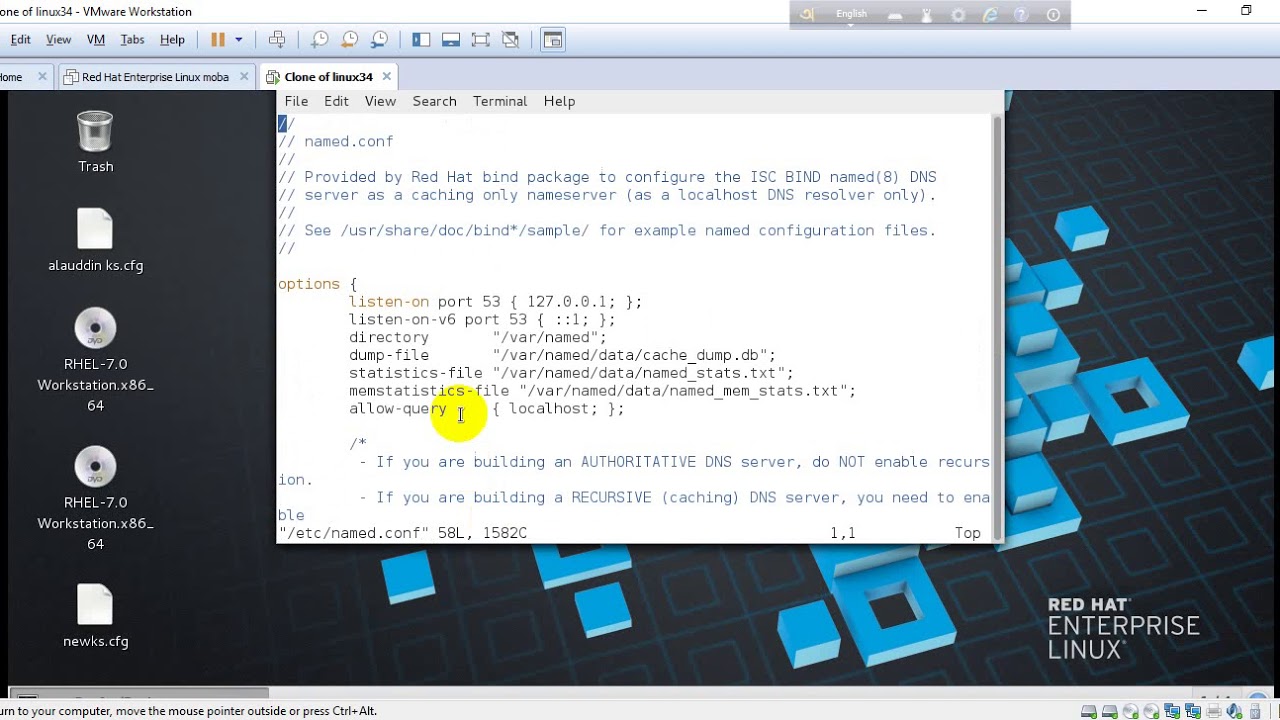Open the keyboard layout viewer icon
1280x720 pixels.
point(895,15)
